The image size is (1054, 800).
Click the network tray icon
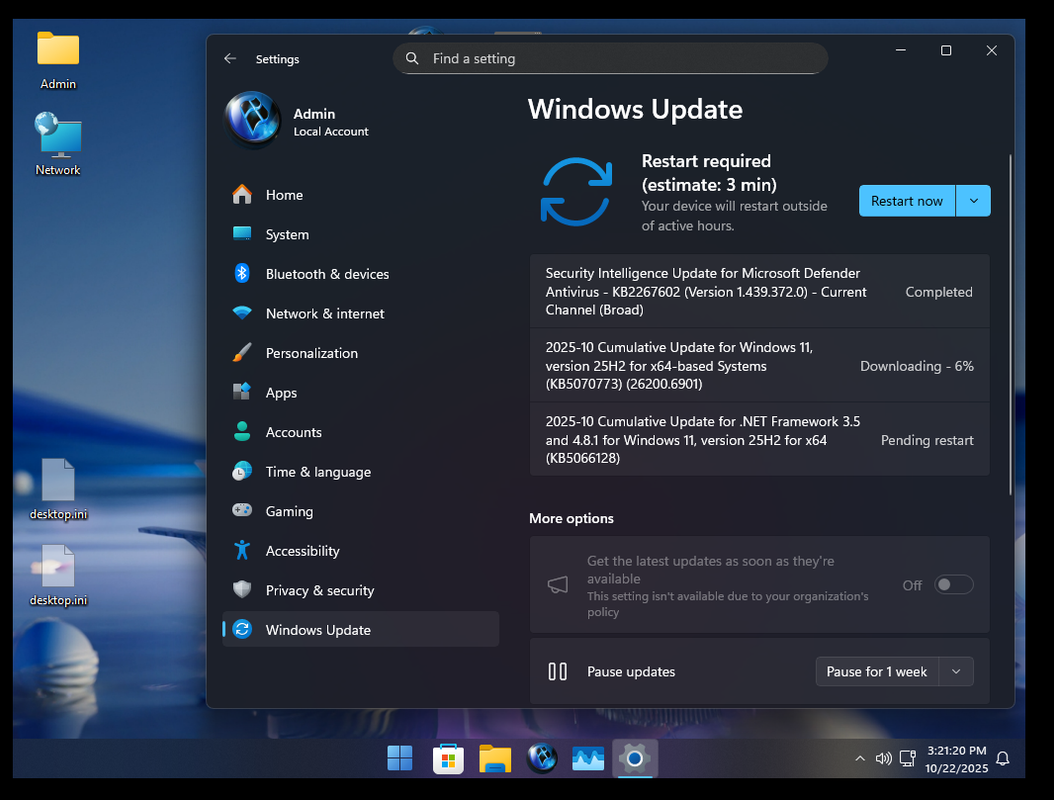[x=907, y=759]
